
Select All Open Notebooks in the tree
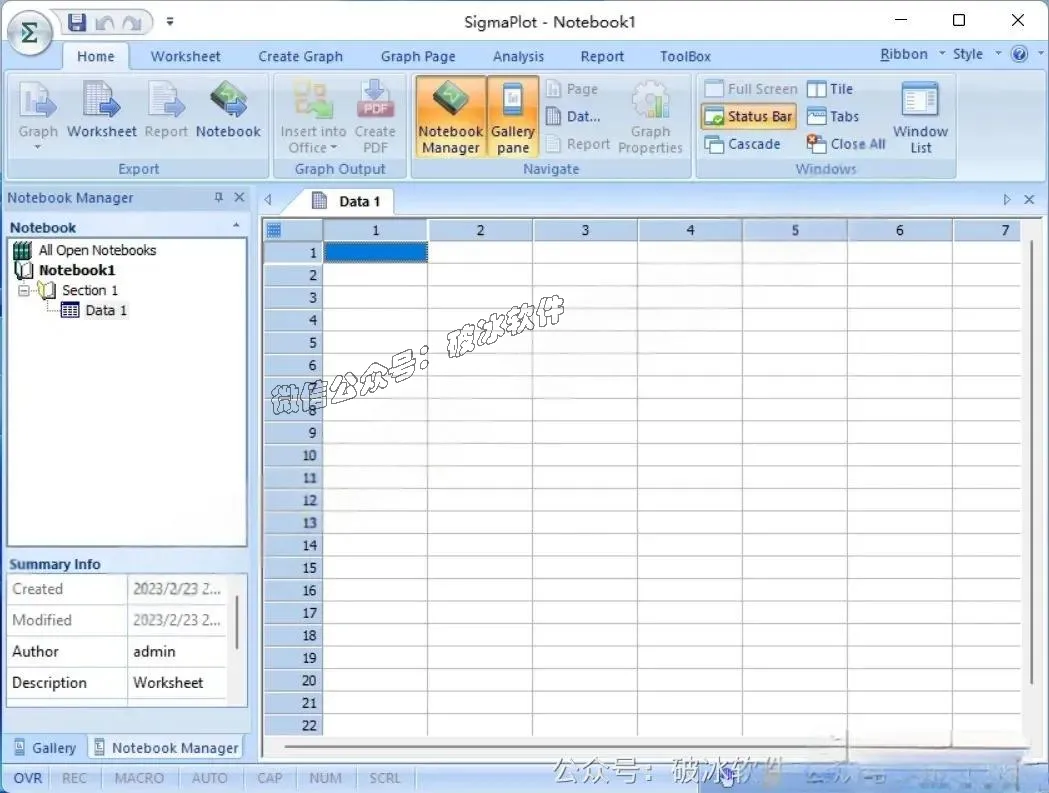[84, 250]
